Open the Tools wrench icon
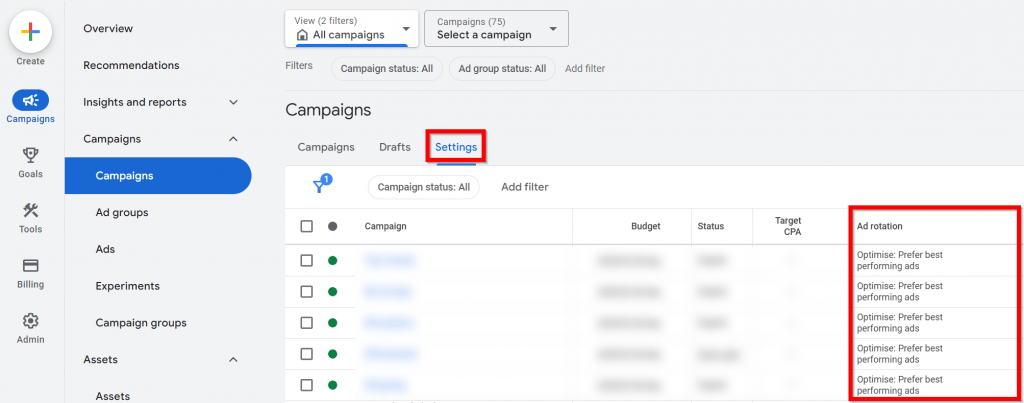The height and width of the screenshot is (403, 1024). (x=30, y=210)
